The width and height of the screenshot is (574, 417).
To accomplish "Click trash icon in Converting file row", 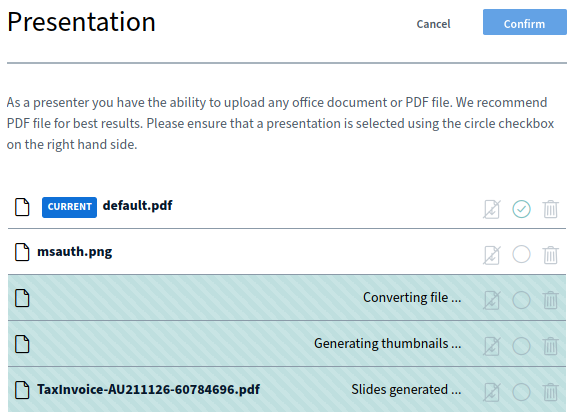I will point(551,300).
